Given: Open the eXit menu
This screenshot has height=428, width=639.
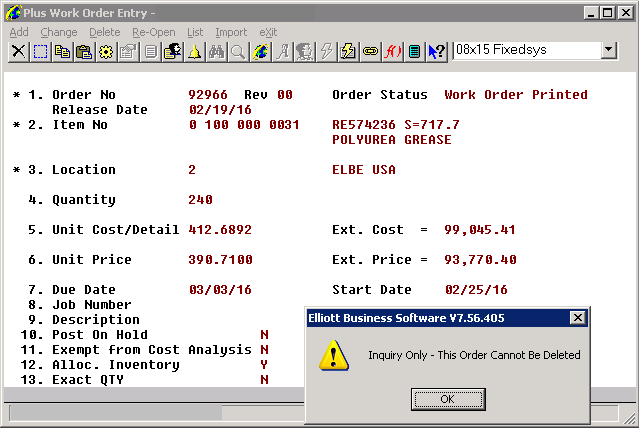Looking at the screenshot, I should 268,32.
